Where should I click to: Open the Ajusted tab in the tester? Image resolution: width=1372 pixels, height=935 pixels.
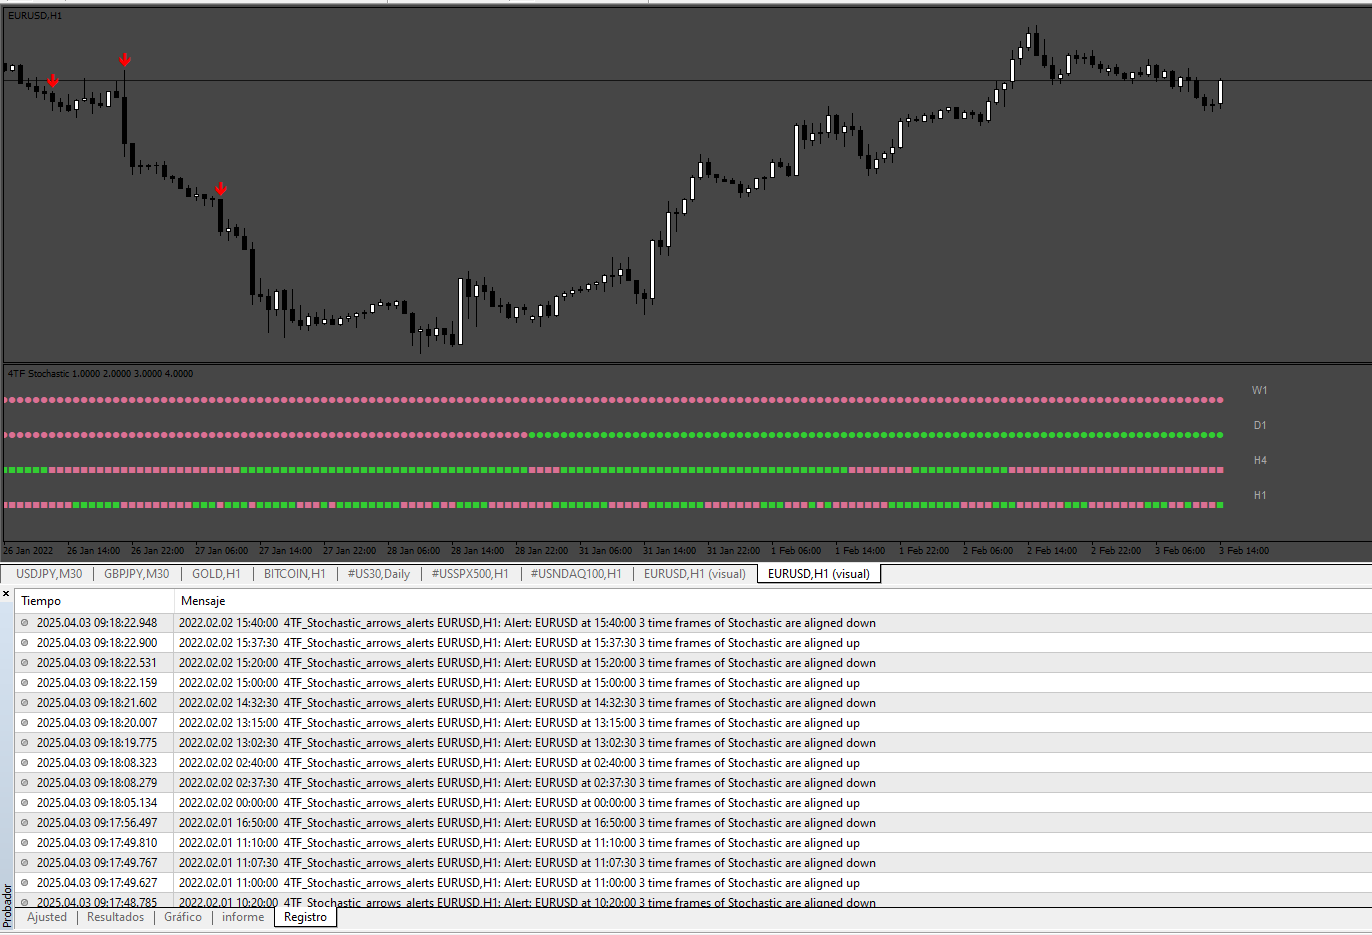click(47, 917)
